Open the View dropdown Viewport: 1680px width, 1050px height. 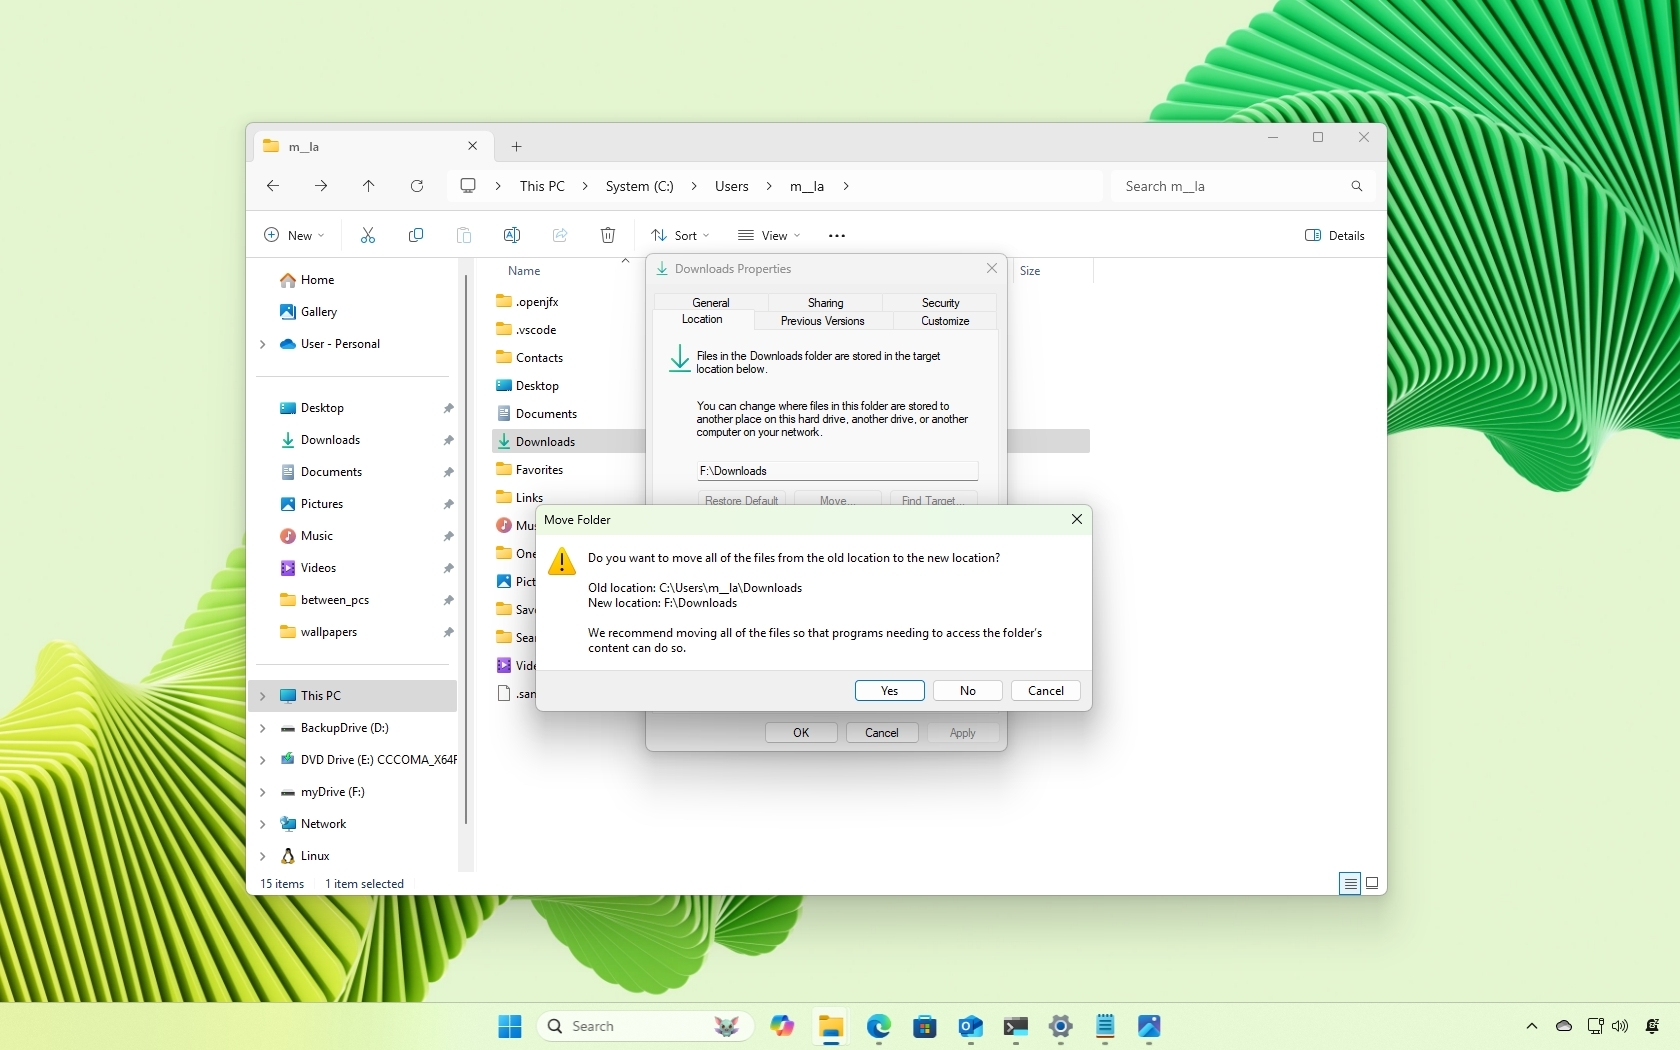[770, 235]
